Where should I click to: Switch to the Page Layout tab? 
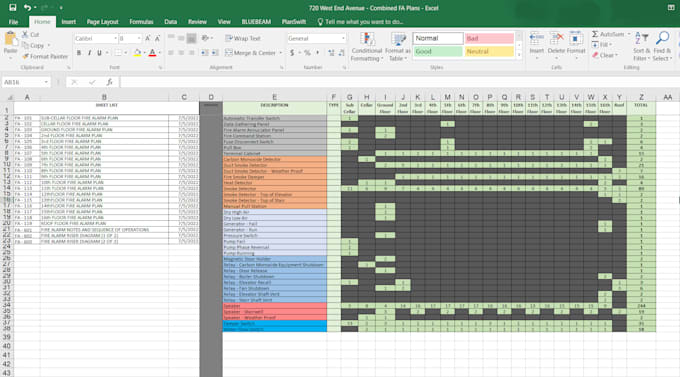[x=102, y=22]
